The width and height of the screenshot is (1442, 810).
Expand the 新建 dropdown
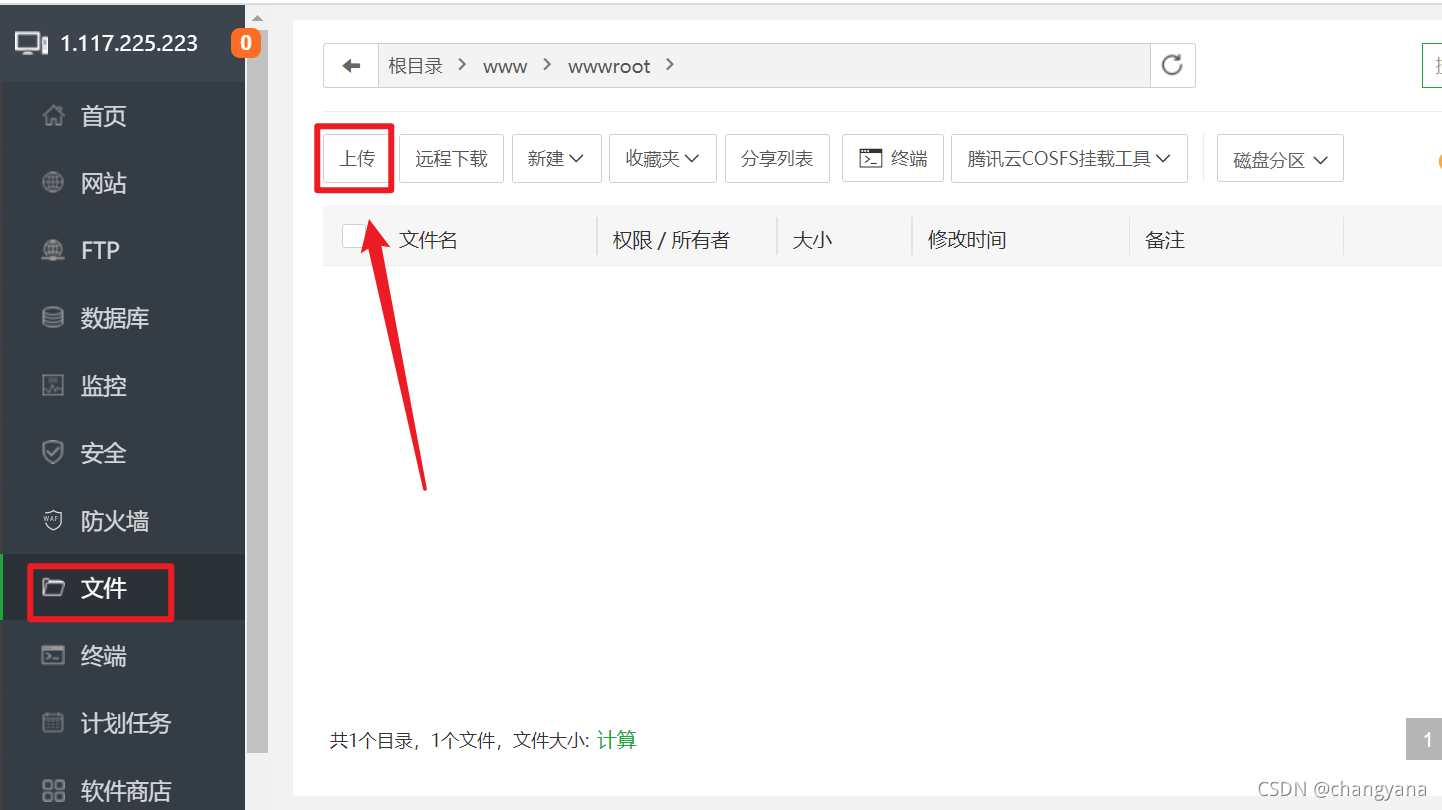[x=556, y=158]
